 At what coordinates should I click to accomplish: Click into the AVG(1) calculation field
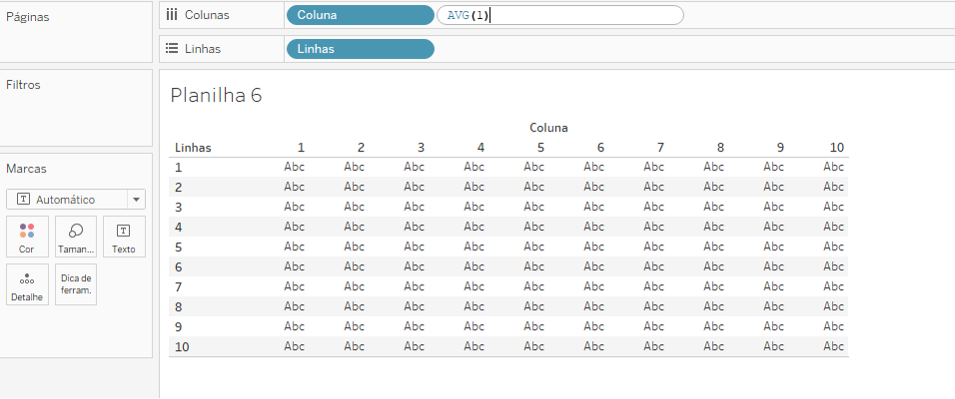(x=560, y=15)
